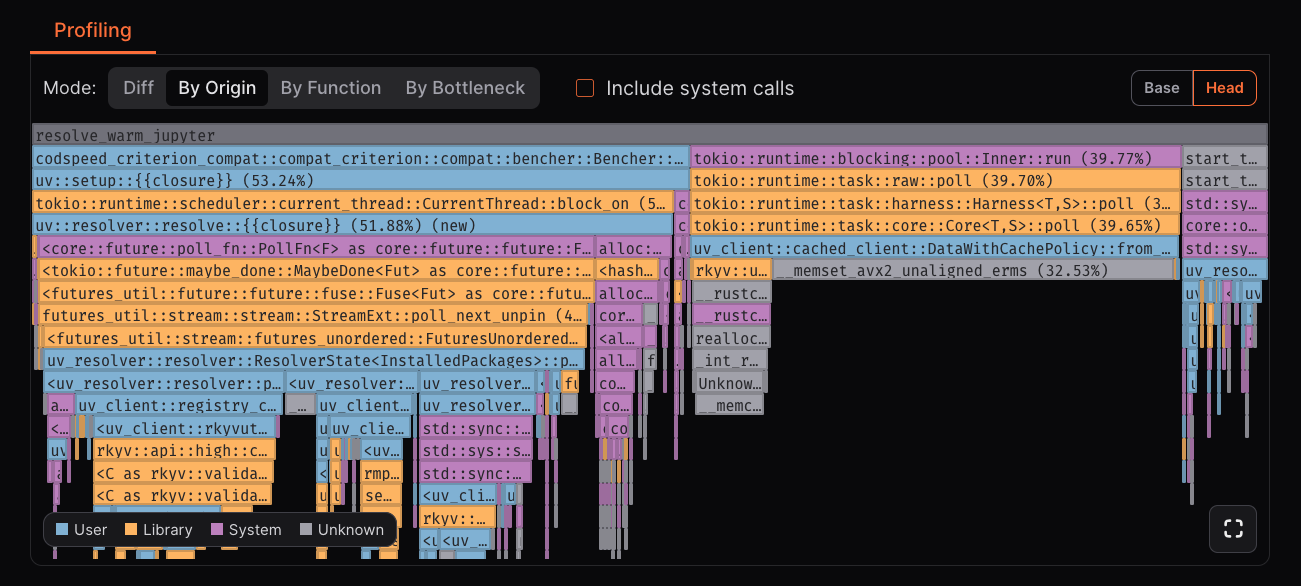Select the DataWithCachePolicy::from_ frame
1301x586 pixels.
[x=936, y=248]
